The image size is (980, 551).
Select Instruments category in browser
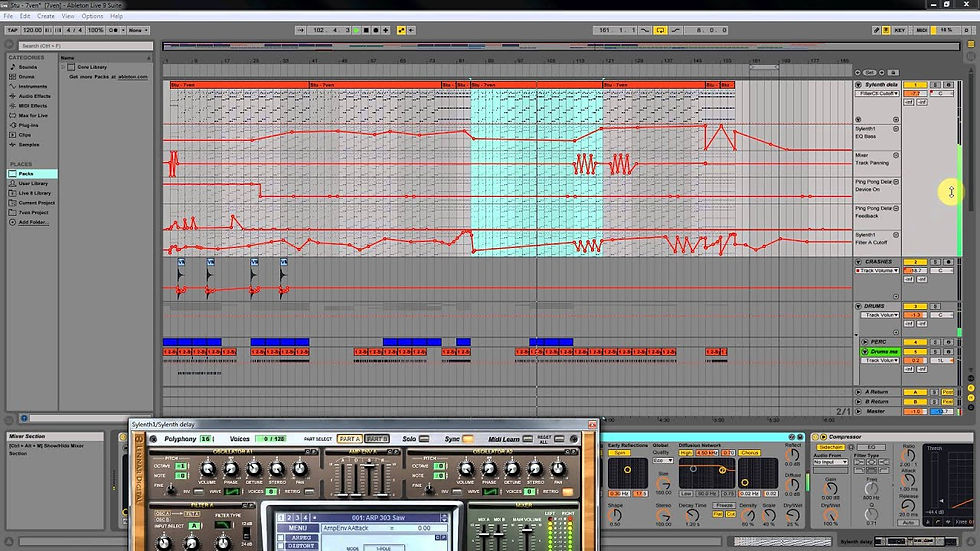[32, 86]
